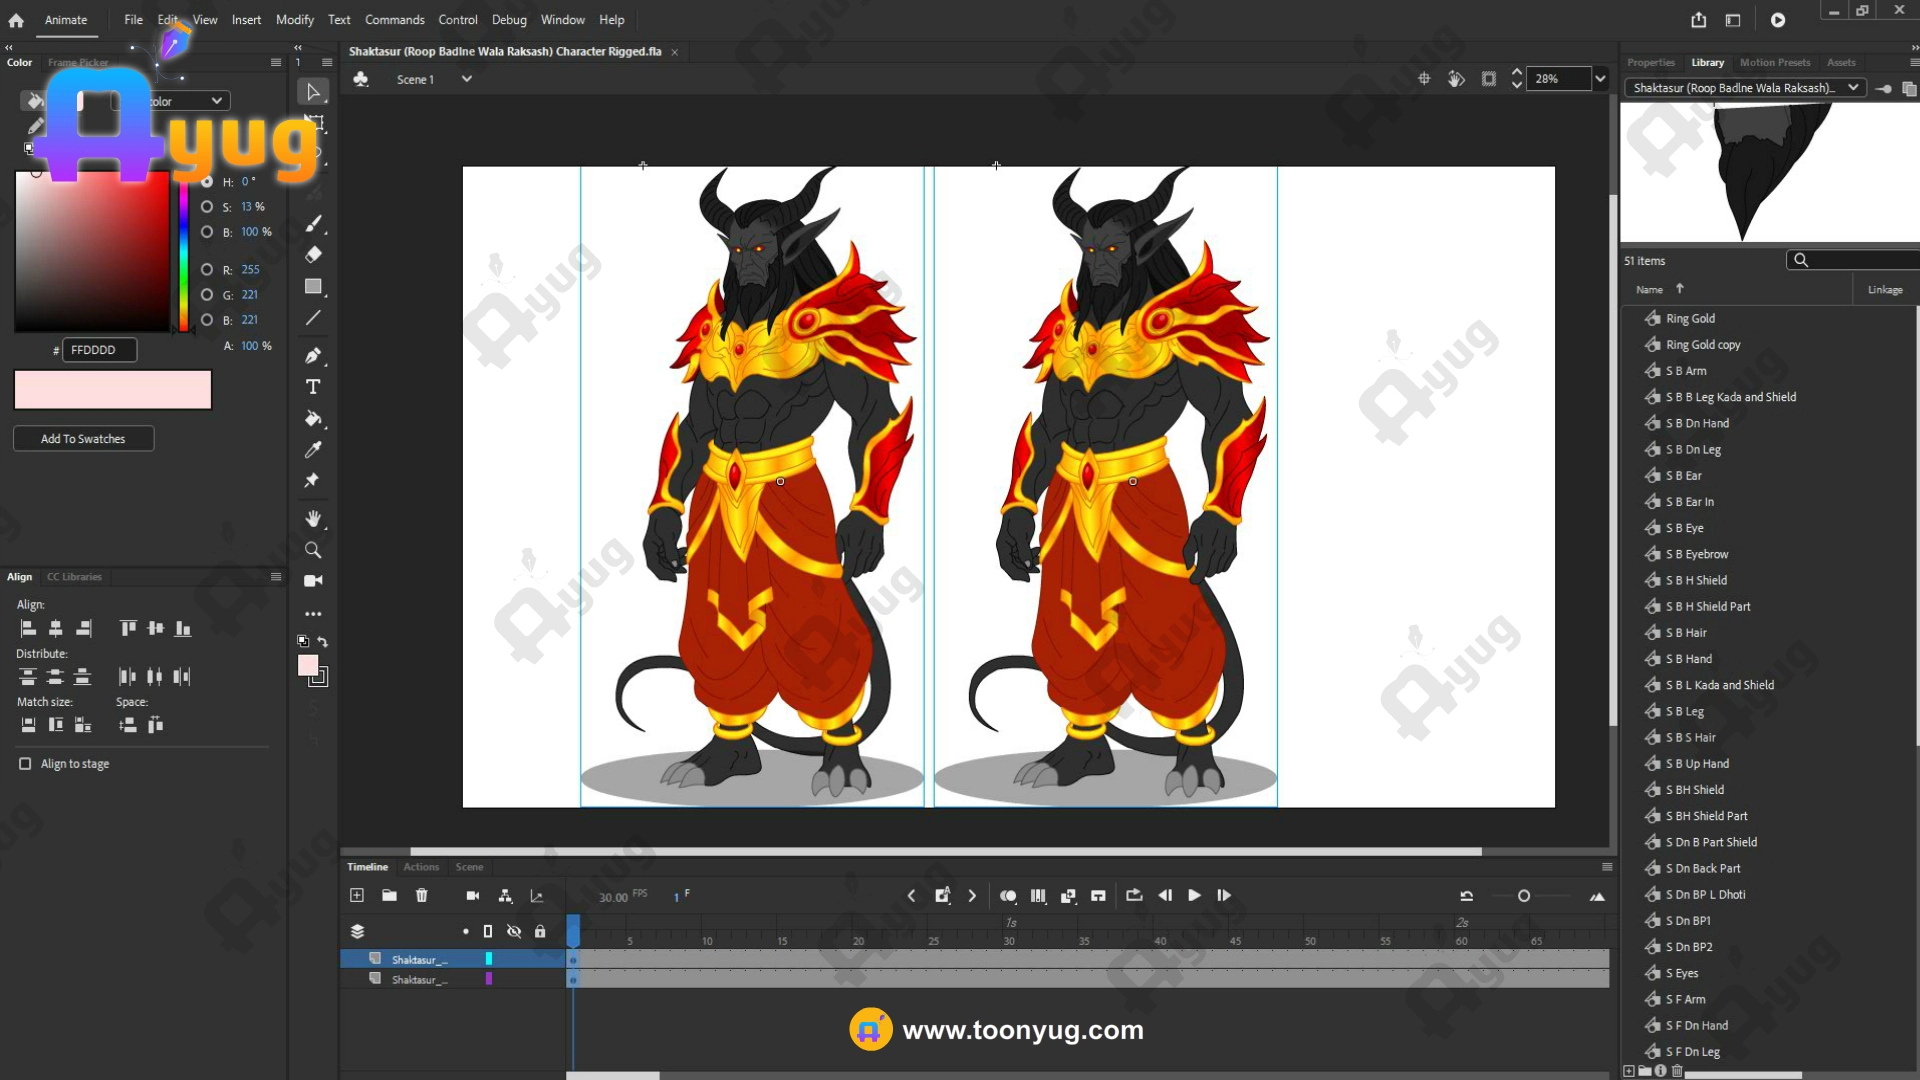
Task: Select the Zoom magnifier tool
Action: pos(313,550)
